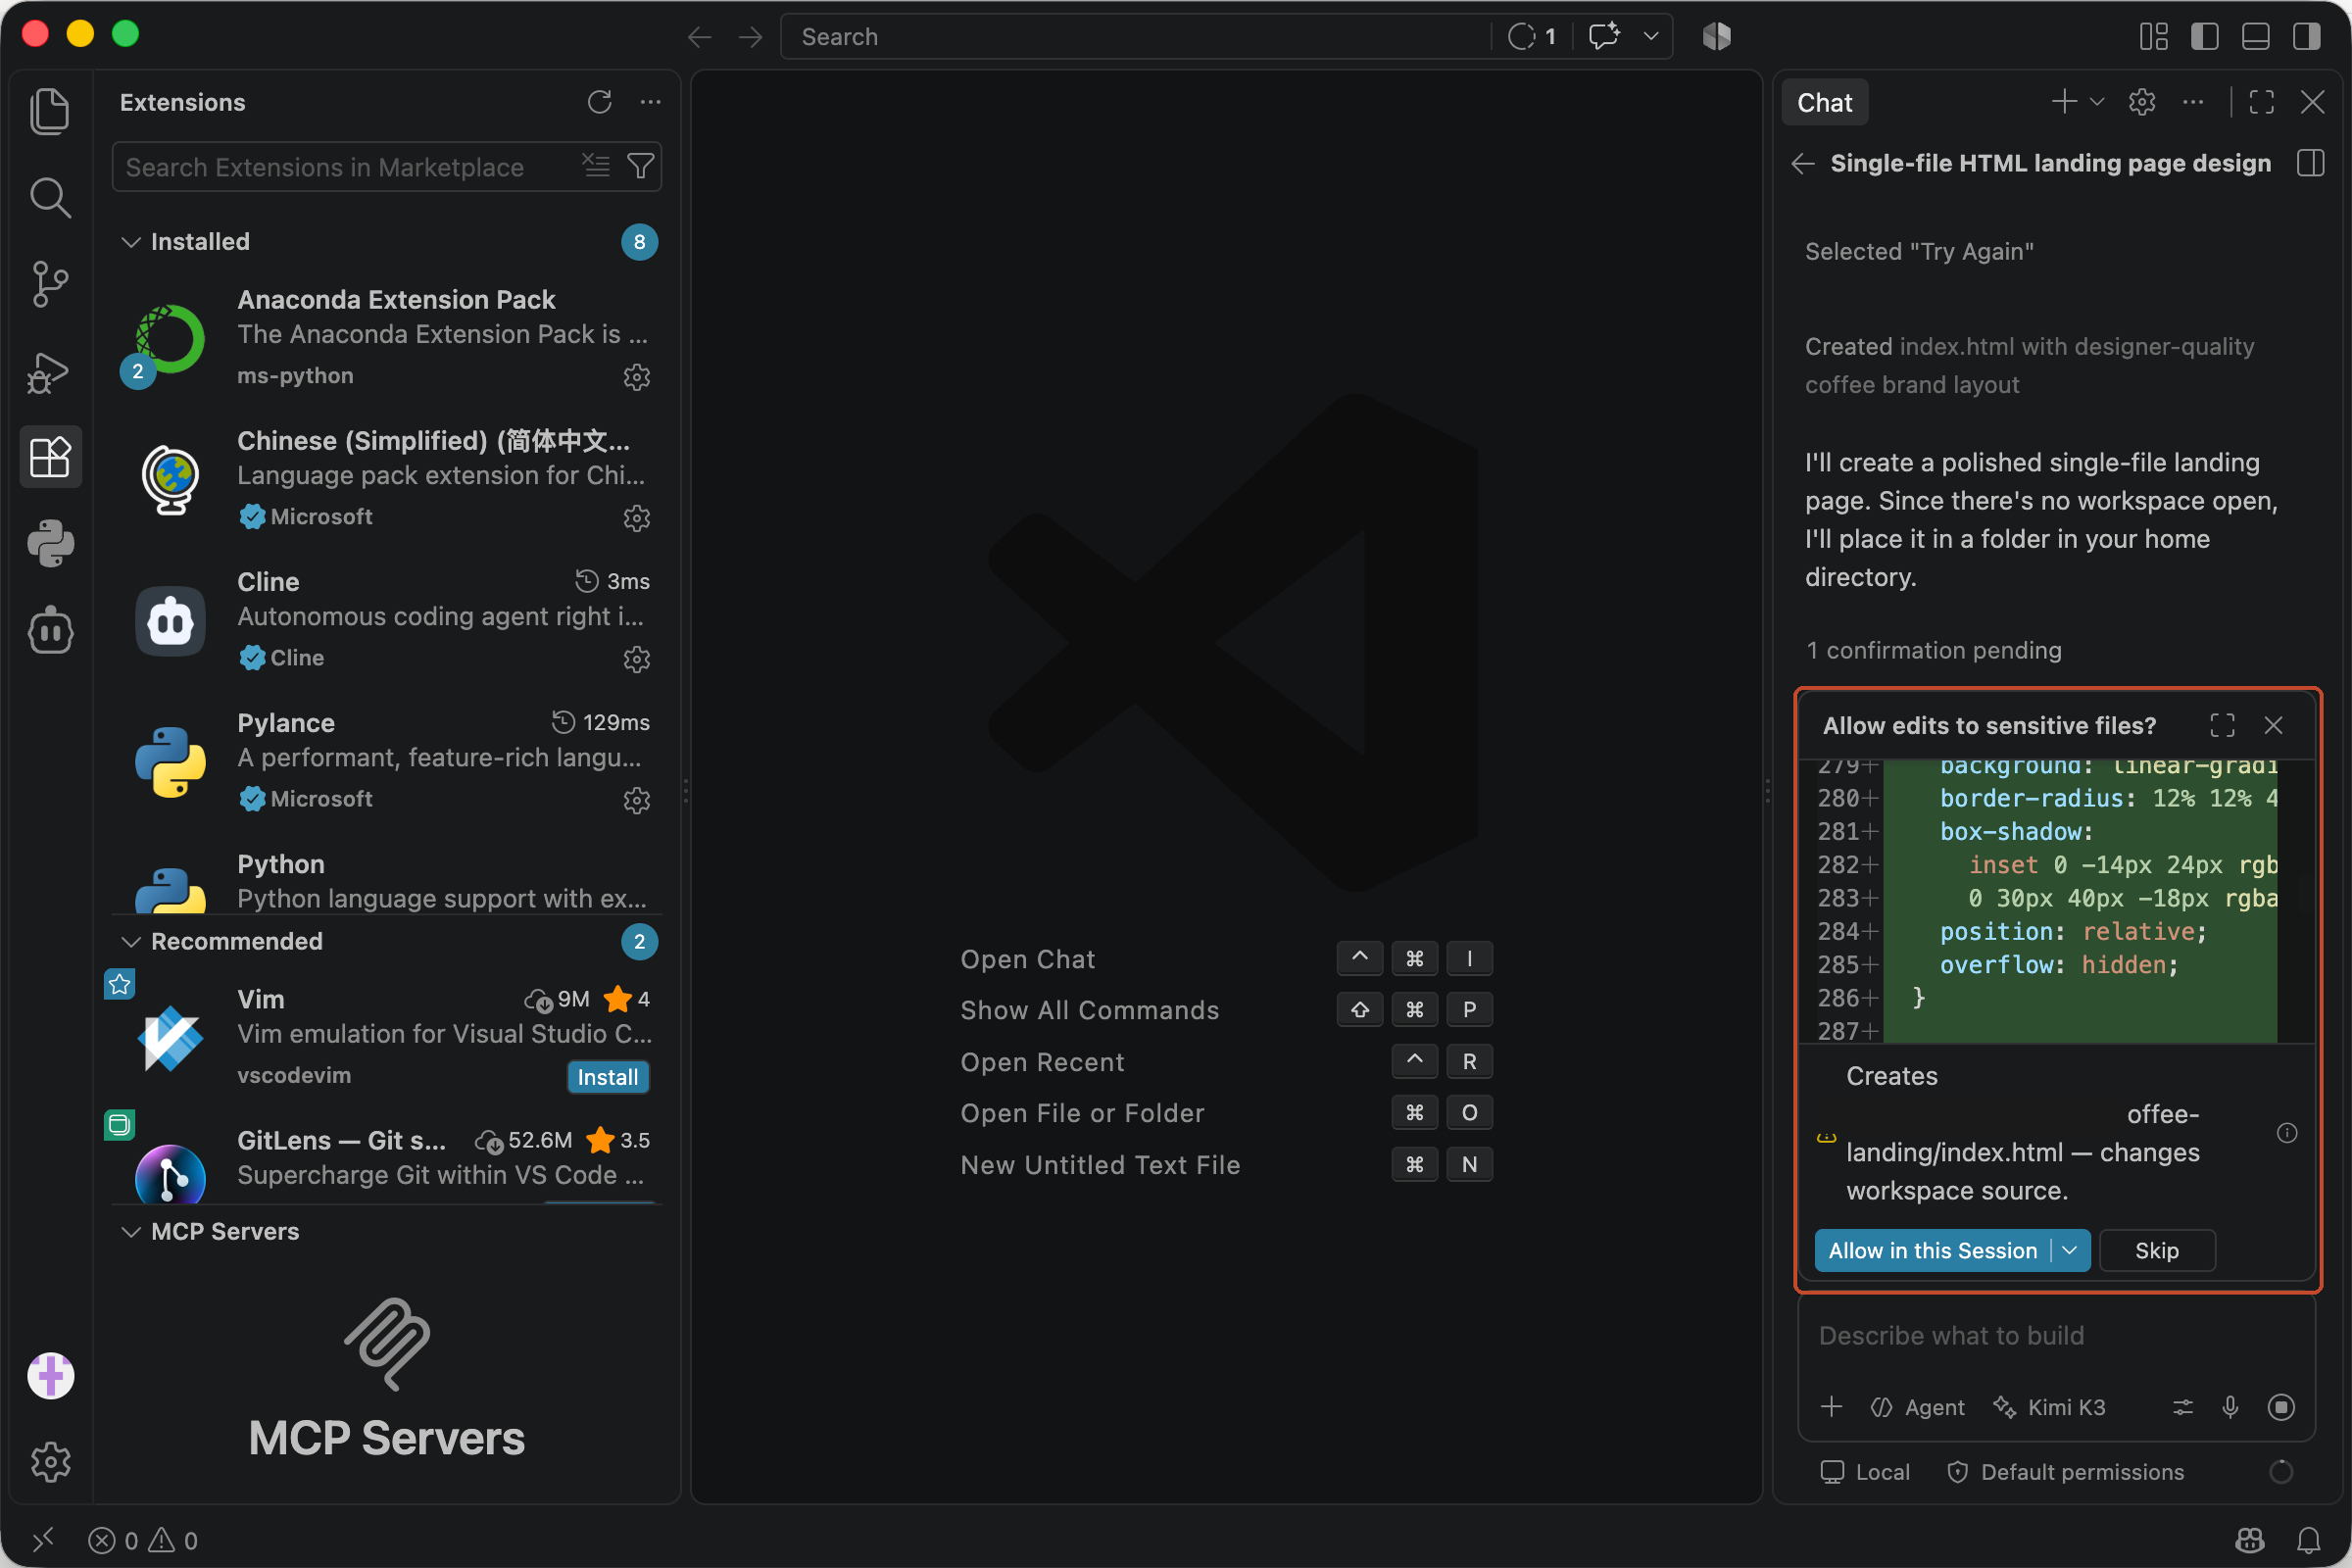The image size is (2352, 1568).
Task: Toggle primary side bar visibility
Action: [2205, 37]
